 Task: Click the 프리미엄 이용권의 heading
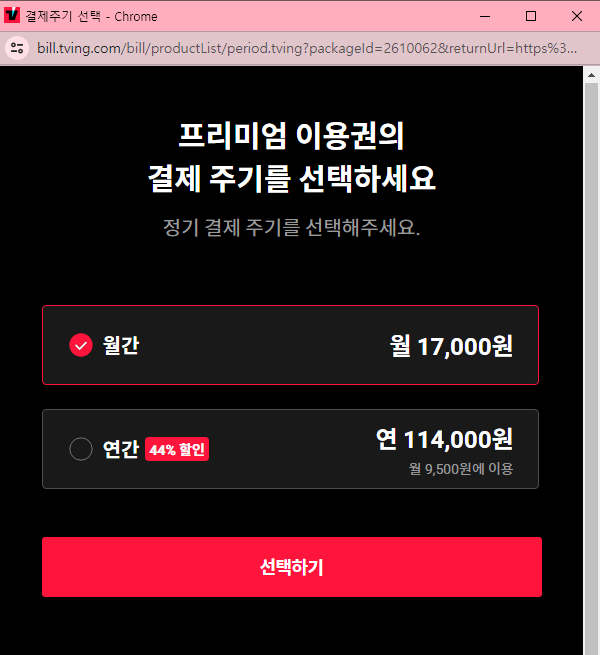click(291, 136)
